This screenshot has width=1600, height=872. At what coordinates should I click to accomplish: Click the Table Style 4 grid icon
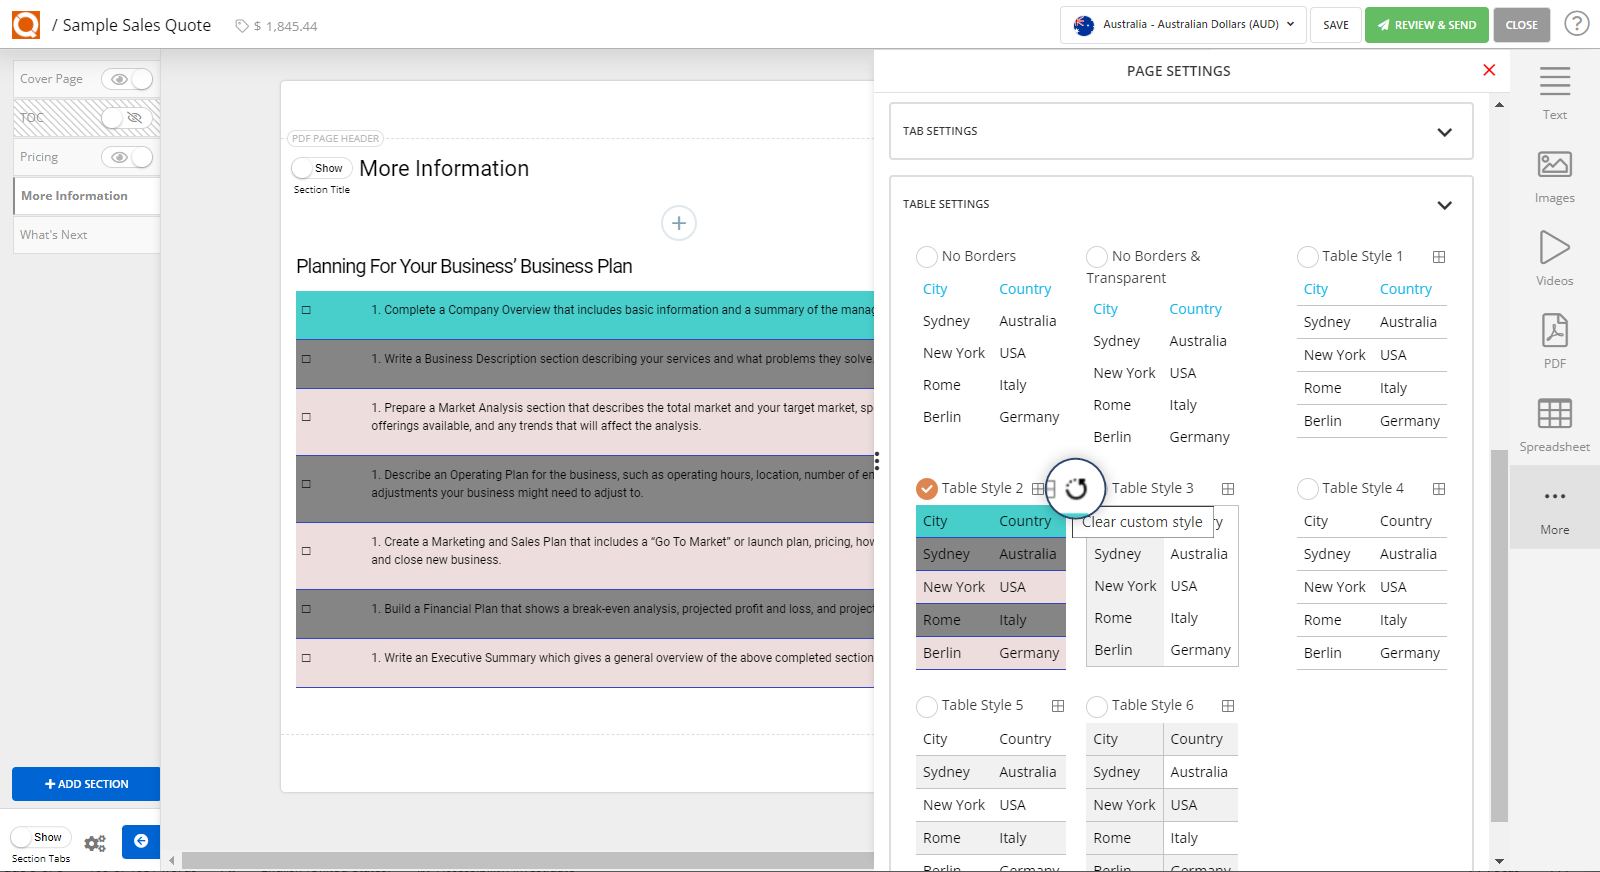(1439, 489)
